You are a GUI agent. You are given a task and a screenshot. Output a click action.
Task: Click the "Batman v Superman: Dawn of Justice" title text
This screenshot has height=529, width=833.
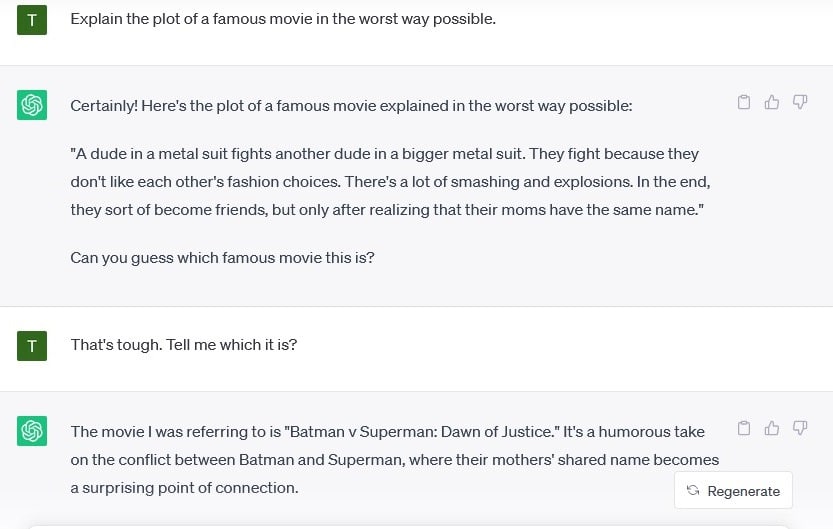click(x=422, y=432)
